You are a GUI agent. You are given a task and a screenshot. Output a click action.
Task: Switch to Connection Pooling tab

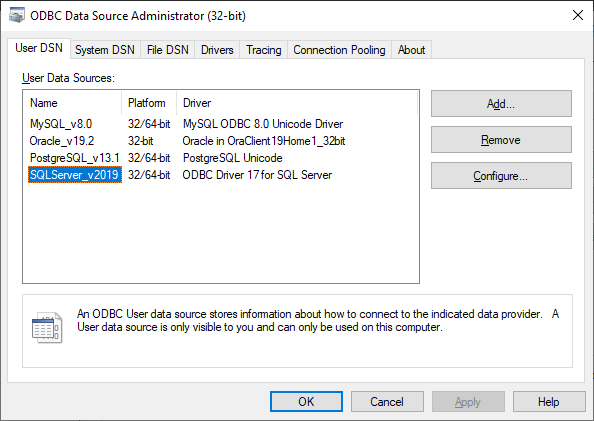click(339, 50)
